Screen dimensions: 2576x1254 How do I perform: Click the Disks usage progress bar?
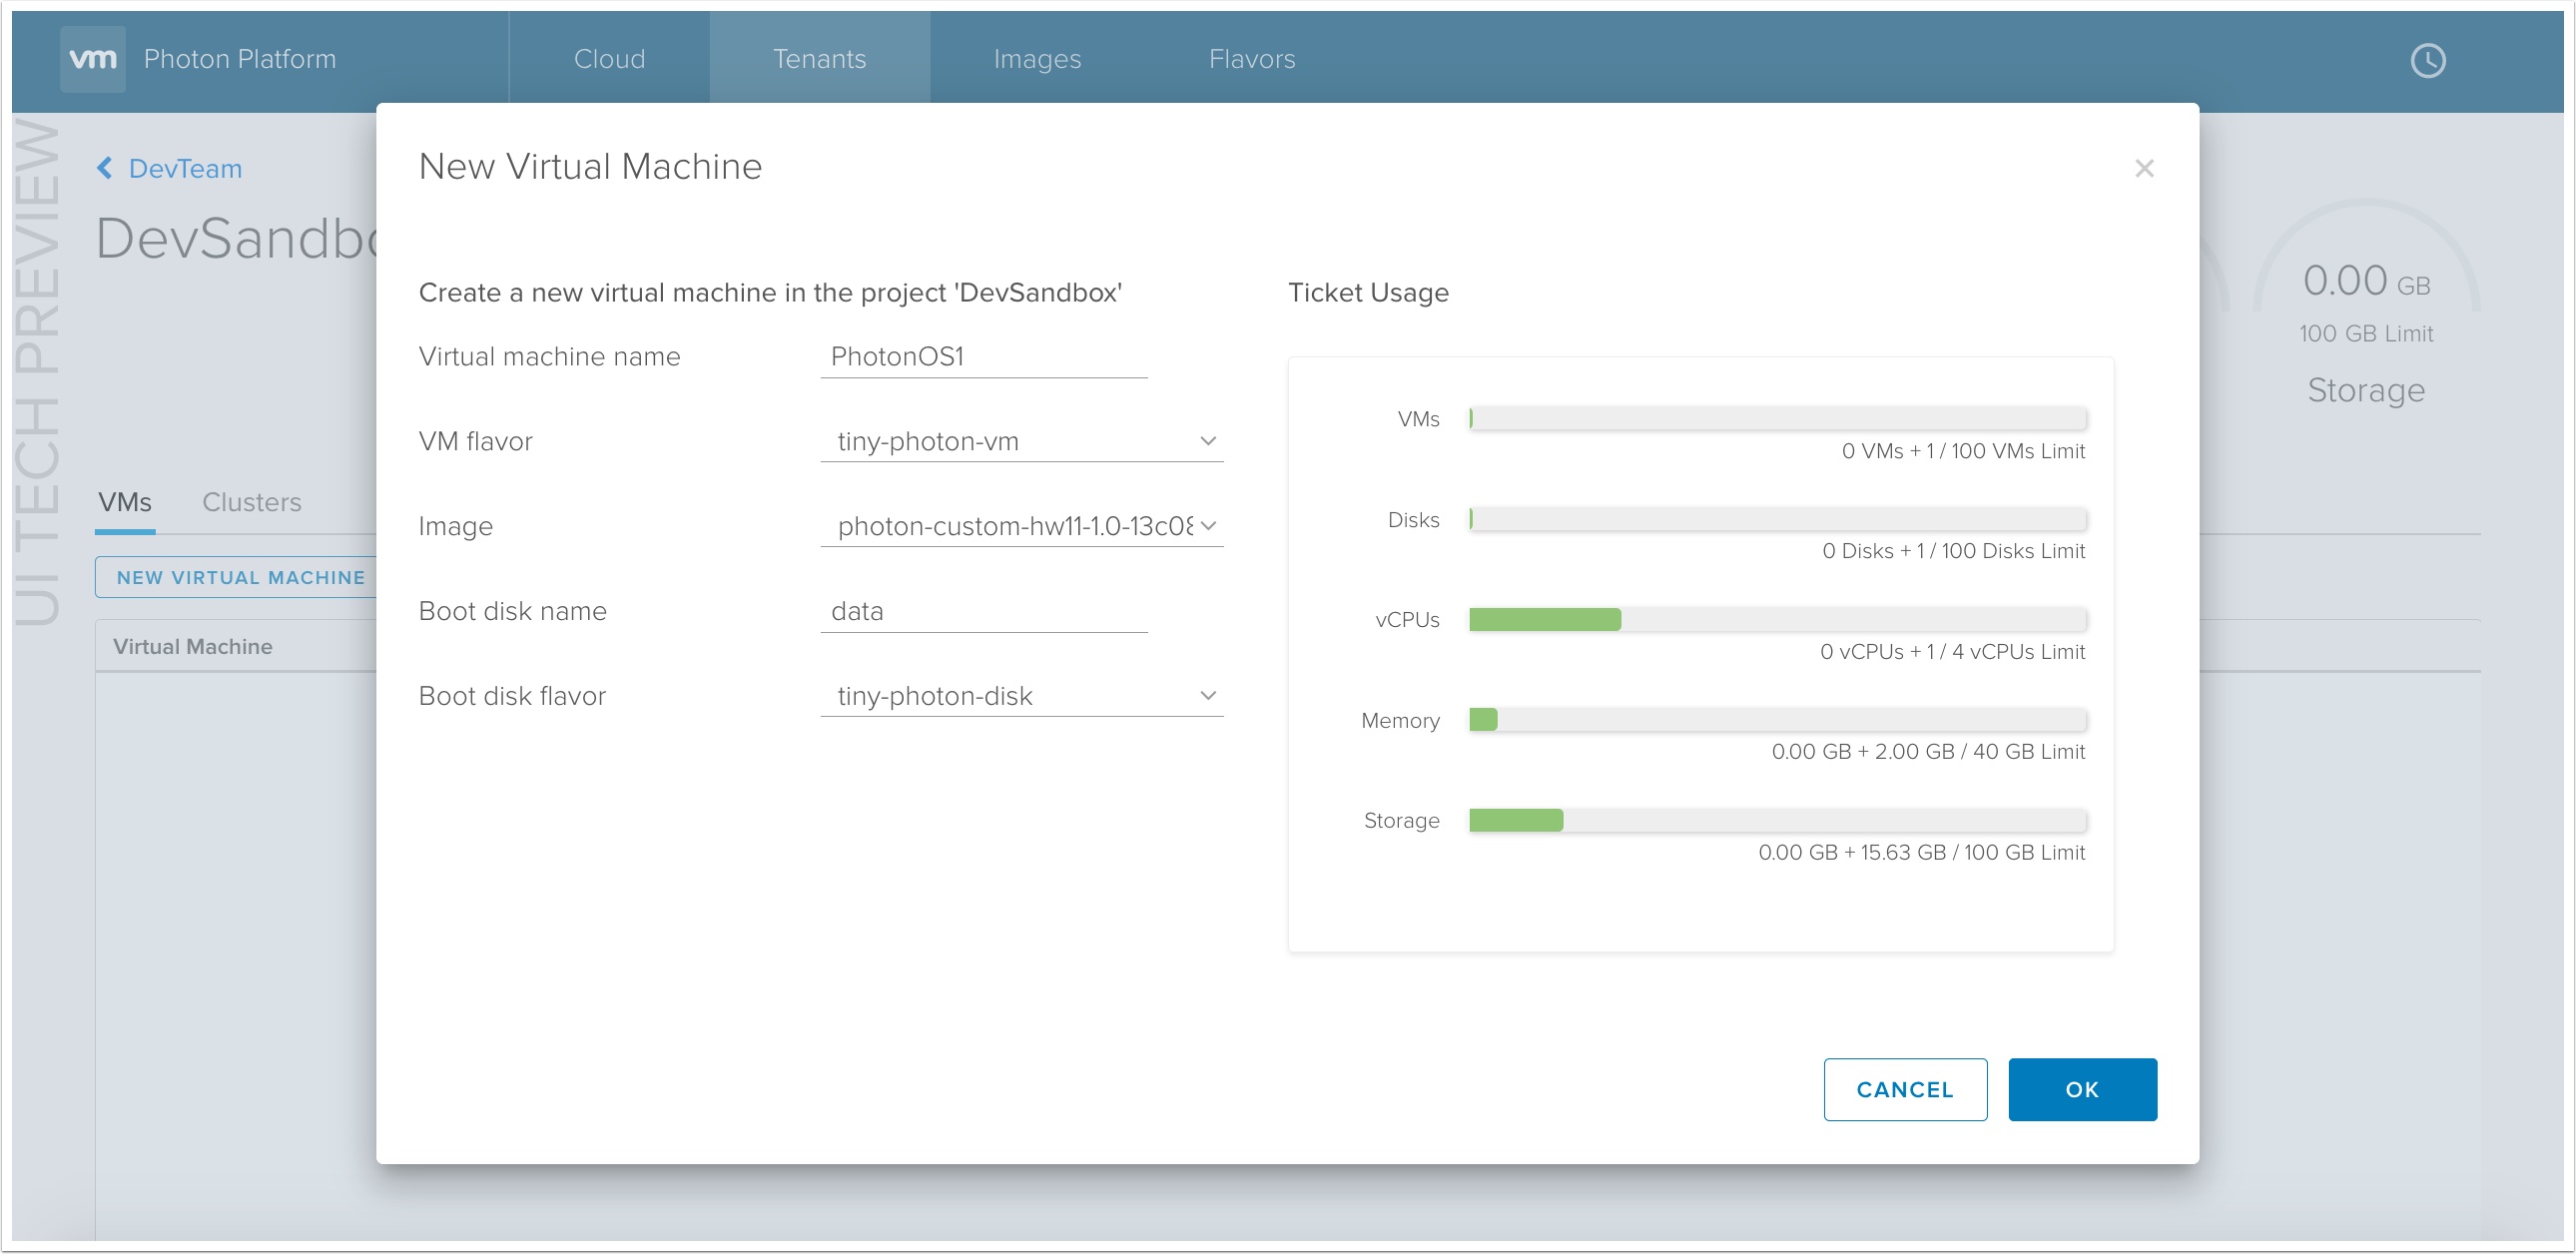pos(1777,519)
